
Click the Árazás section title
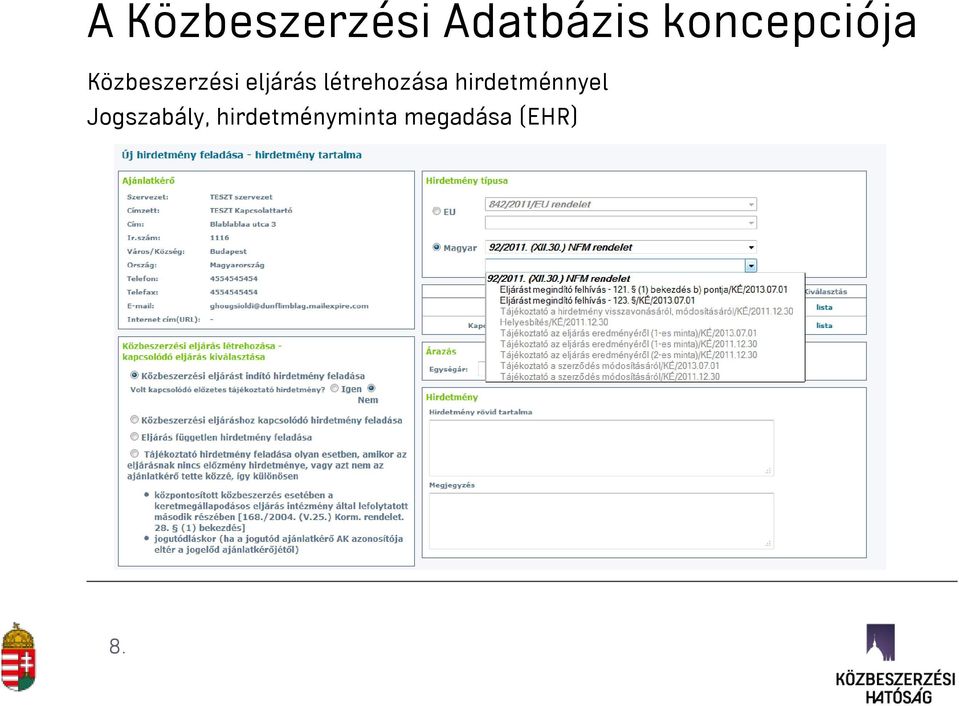pyautogui.click(x=441, y=351)
